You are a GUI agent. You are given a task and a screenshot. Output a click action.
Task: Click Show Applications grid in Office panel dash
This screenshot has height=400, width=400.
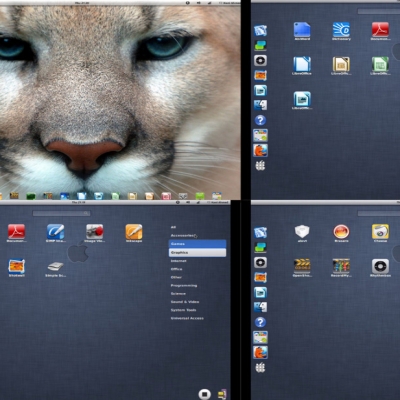click(x=260, y=165)
